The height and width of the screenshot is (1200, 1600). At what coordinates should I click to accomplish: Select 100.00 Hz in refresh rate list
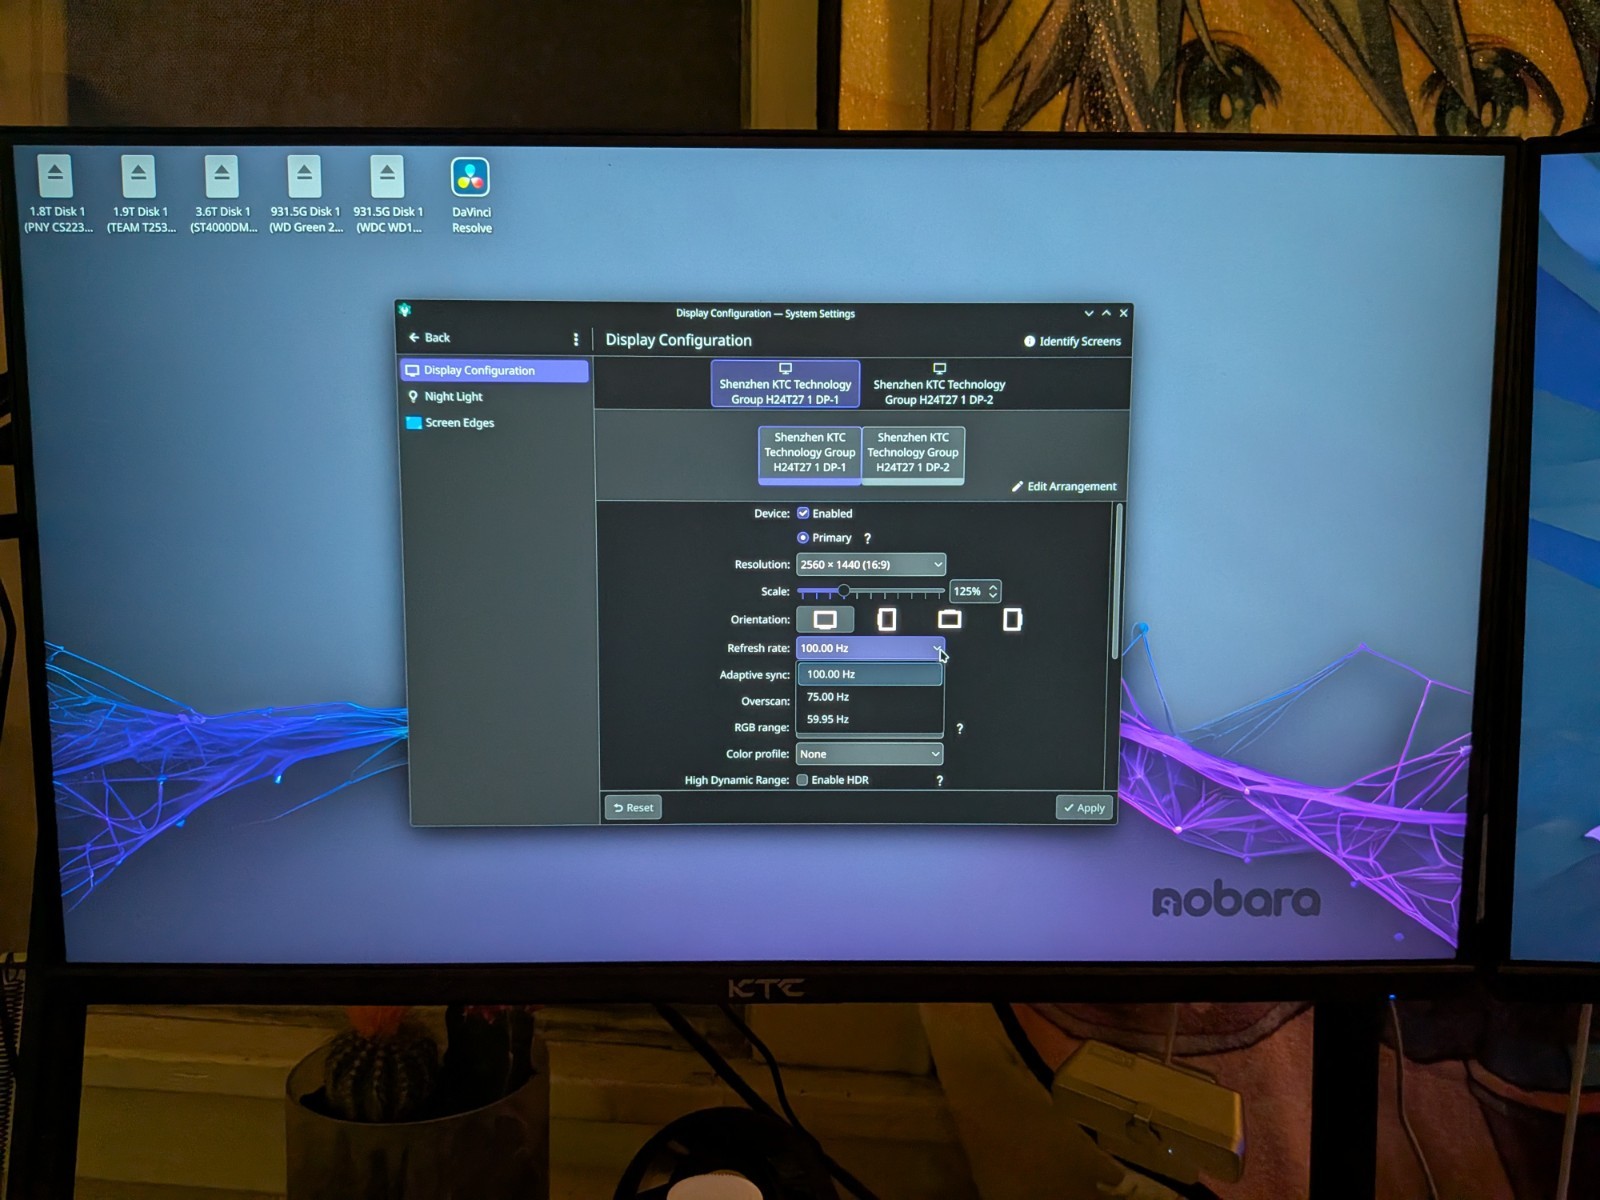point(870,674)
